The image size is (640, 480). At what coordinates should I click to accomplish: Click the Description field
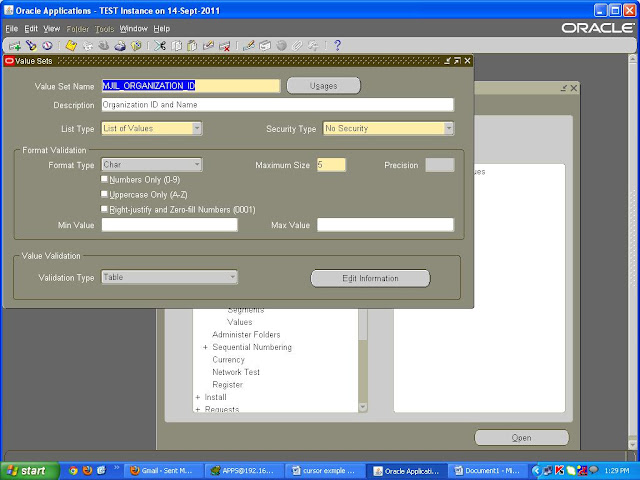point(278,105)
